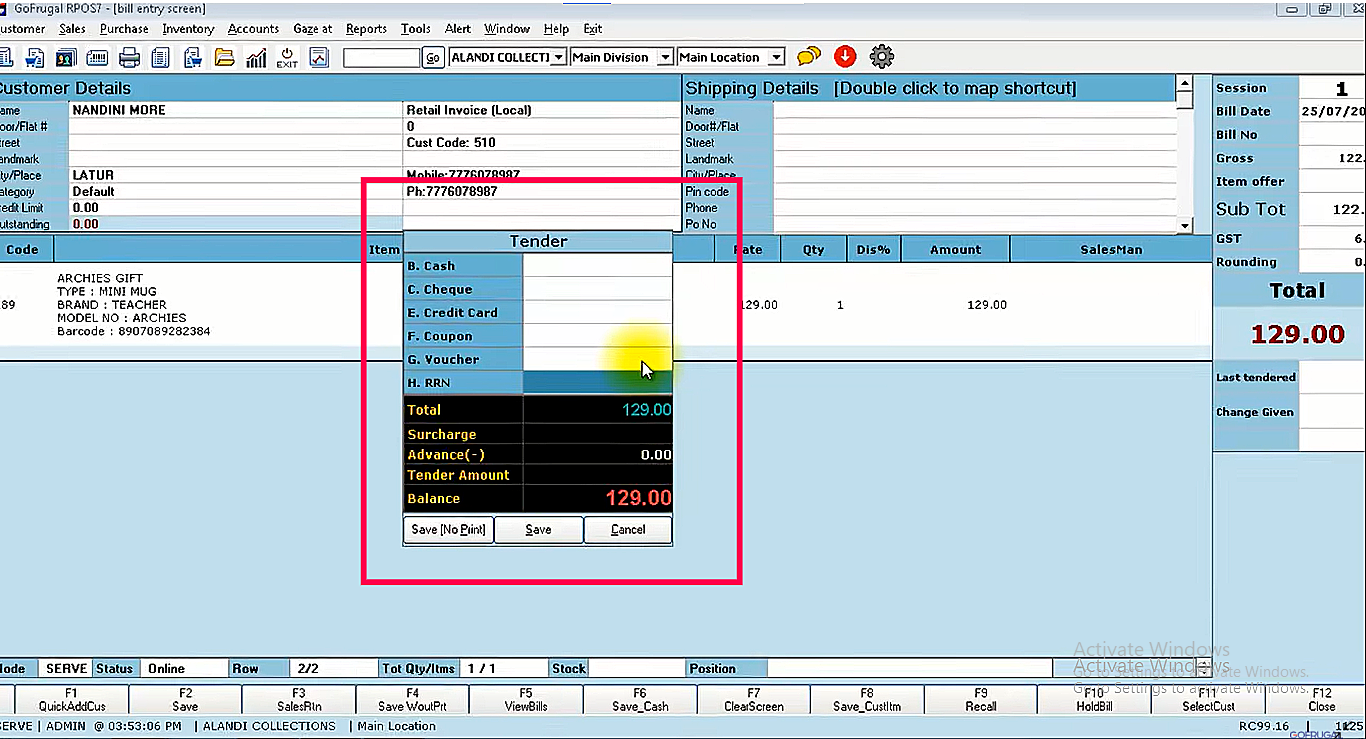Click the Go button beside the search box
Screen dimensions: 1366x739
click(433, 58)
